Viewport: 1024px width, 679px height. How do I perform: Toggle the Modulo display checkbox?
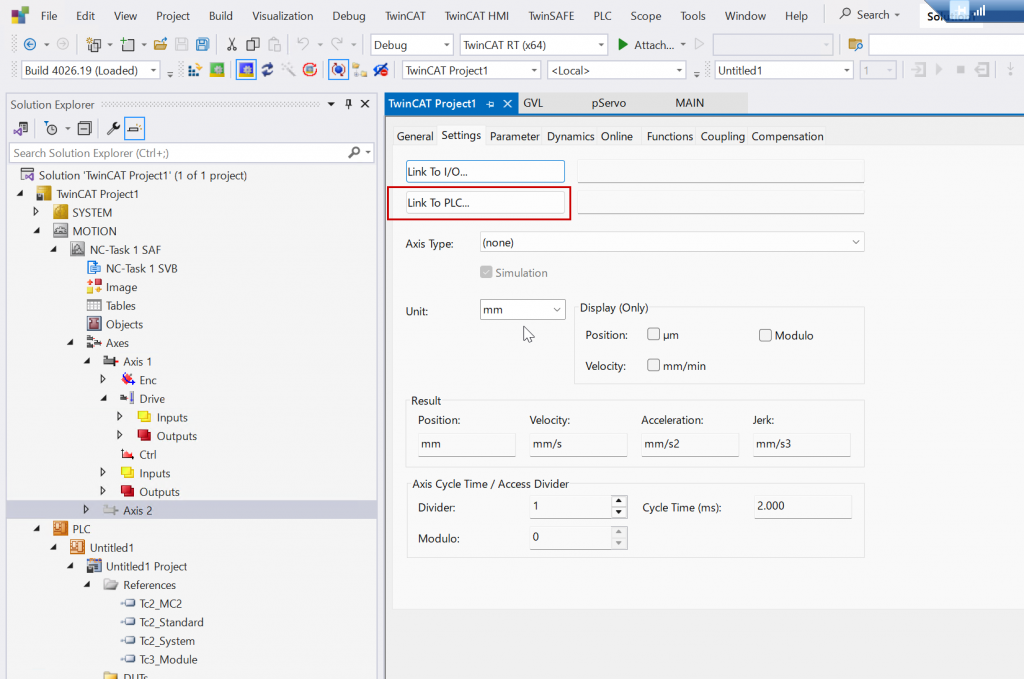(766, 335)
